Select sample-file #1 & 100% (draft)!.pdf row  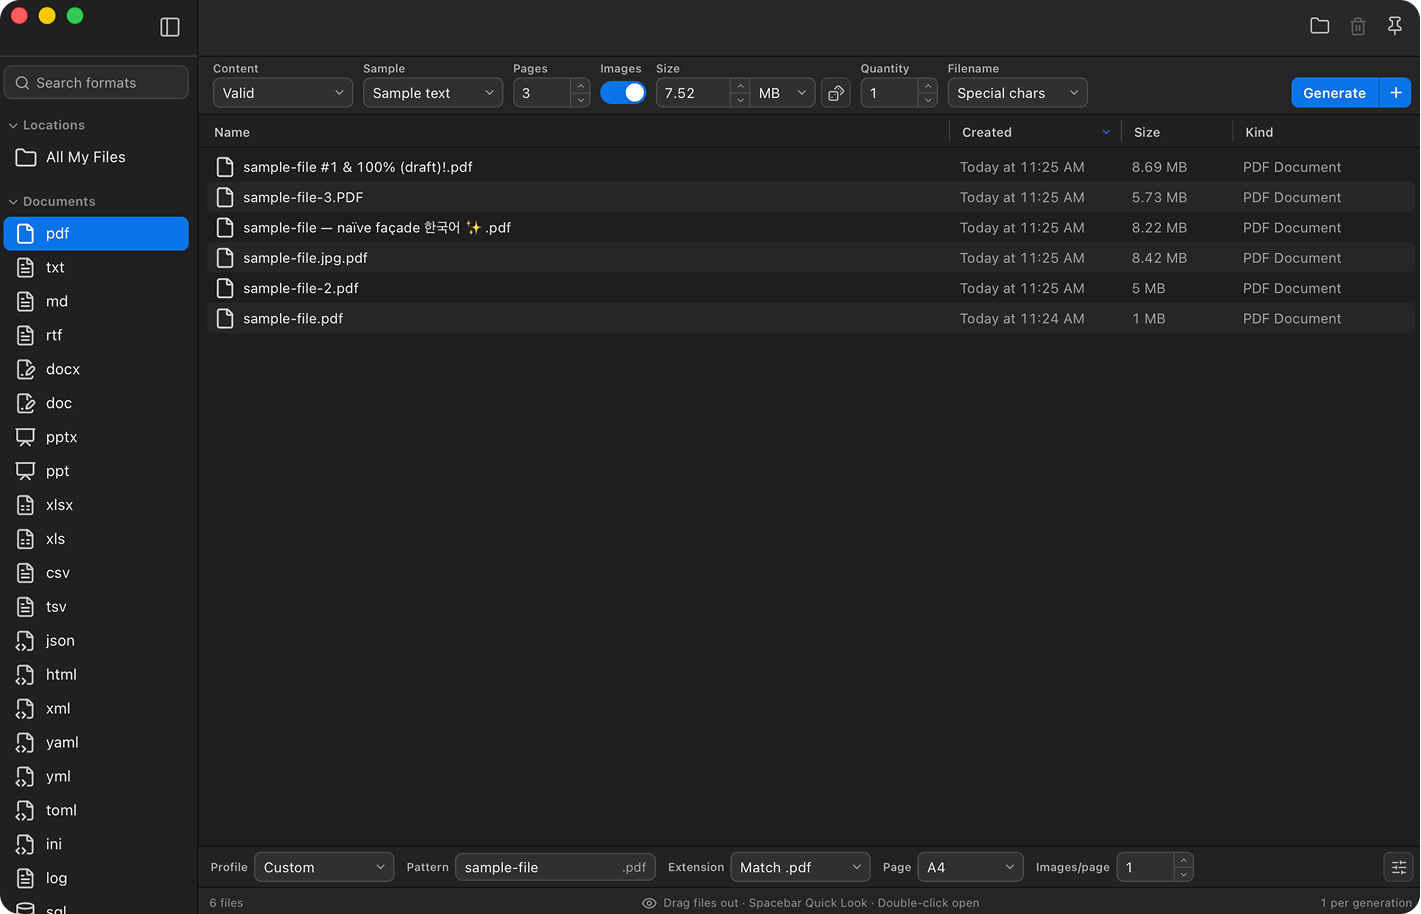click(x=810, y=167)
